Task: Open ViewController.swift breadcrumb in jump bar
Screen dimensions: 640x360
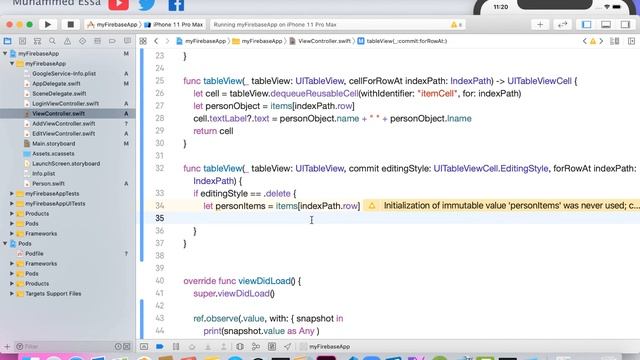Action: [x=320, y=41]
